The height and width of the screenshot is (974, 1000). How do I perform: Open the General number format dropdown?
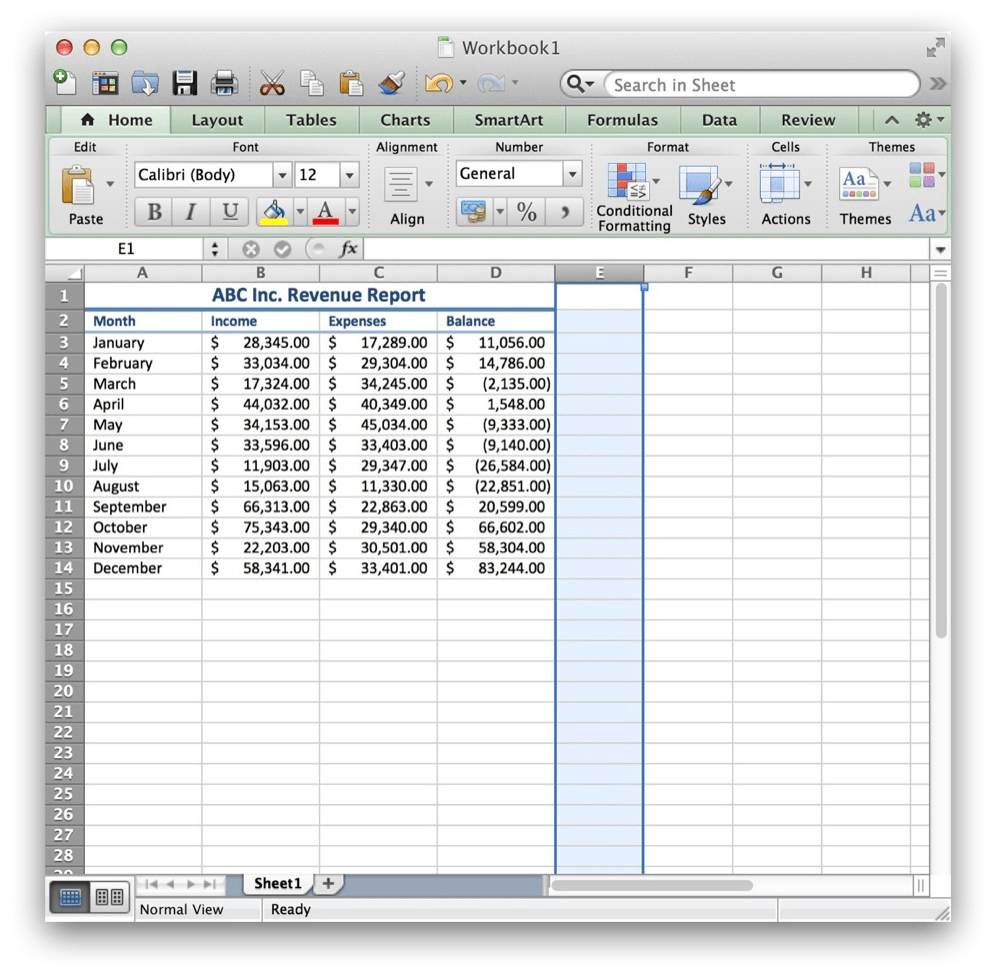571,174
